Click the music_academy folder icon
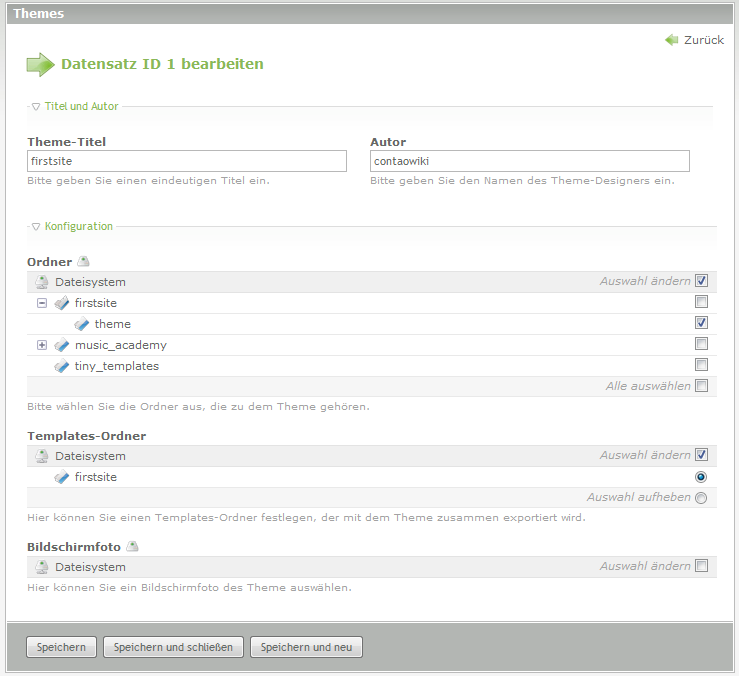Viewport: 739px width, 676px height. [x=62, y=345]
